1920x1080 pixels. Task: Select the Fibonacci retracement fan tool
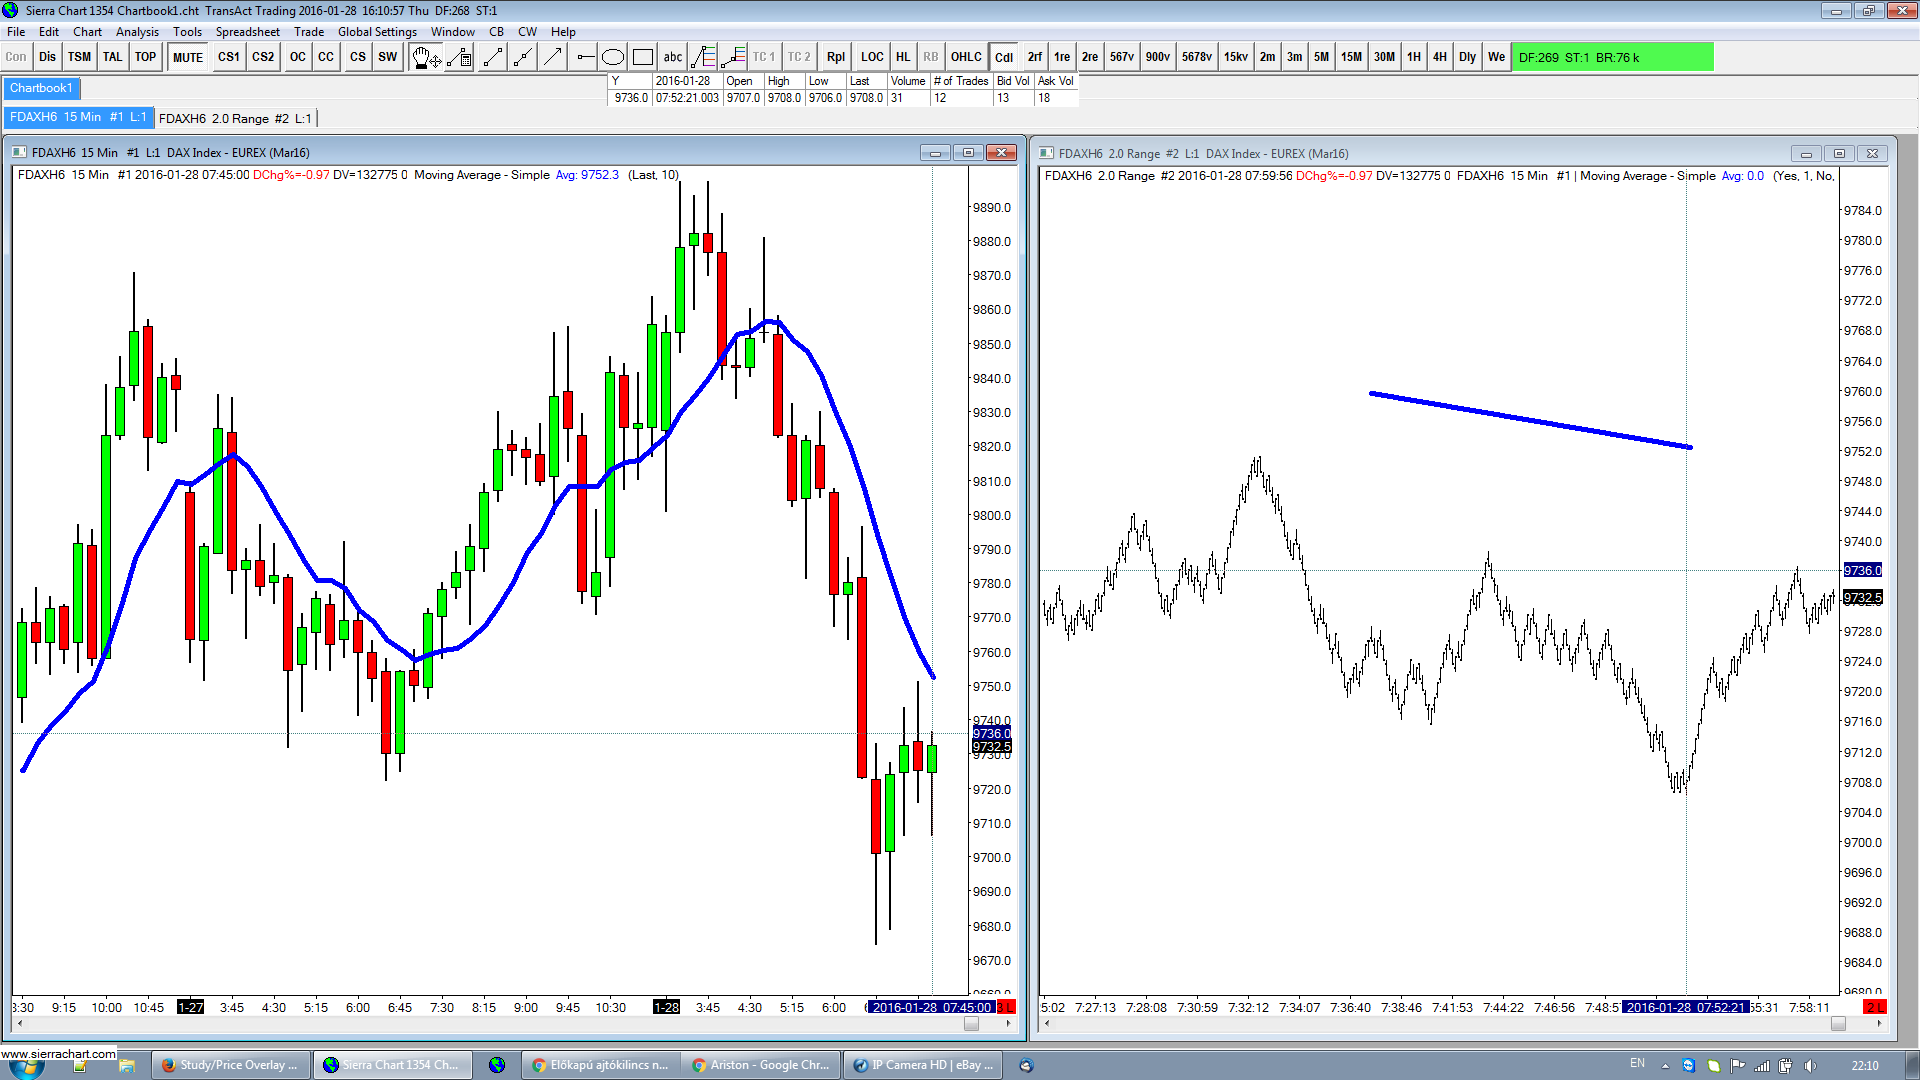(703, 57)
